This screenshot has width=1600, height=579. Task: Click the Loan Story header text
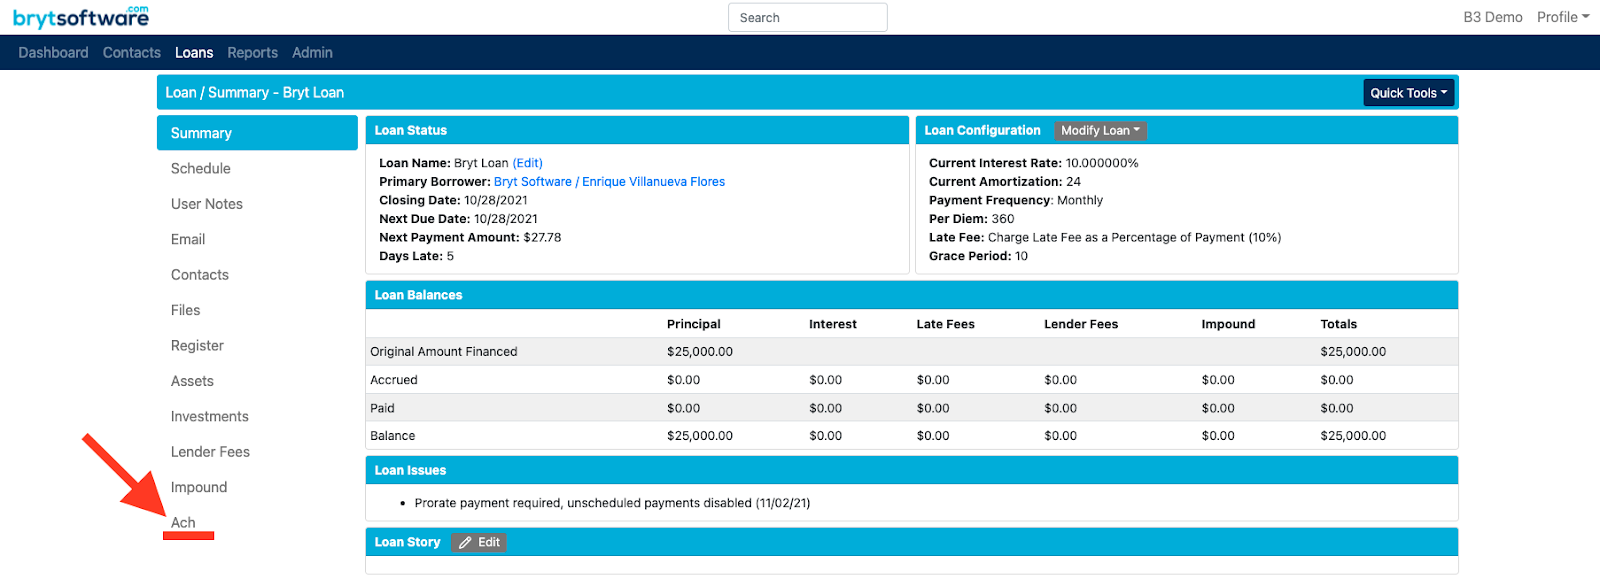(x=407, y=542)
